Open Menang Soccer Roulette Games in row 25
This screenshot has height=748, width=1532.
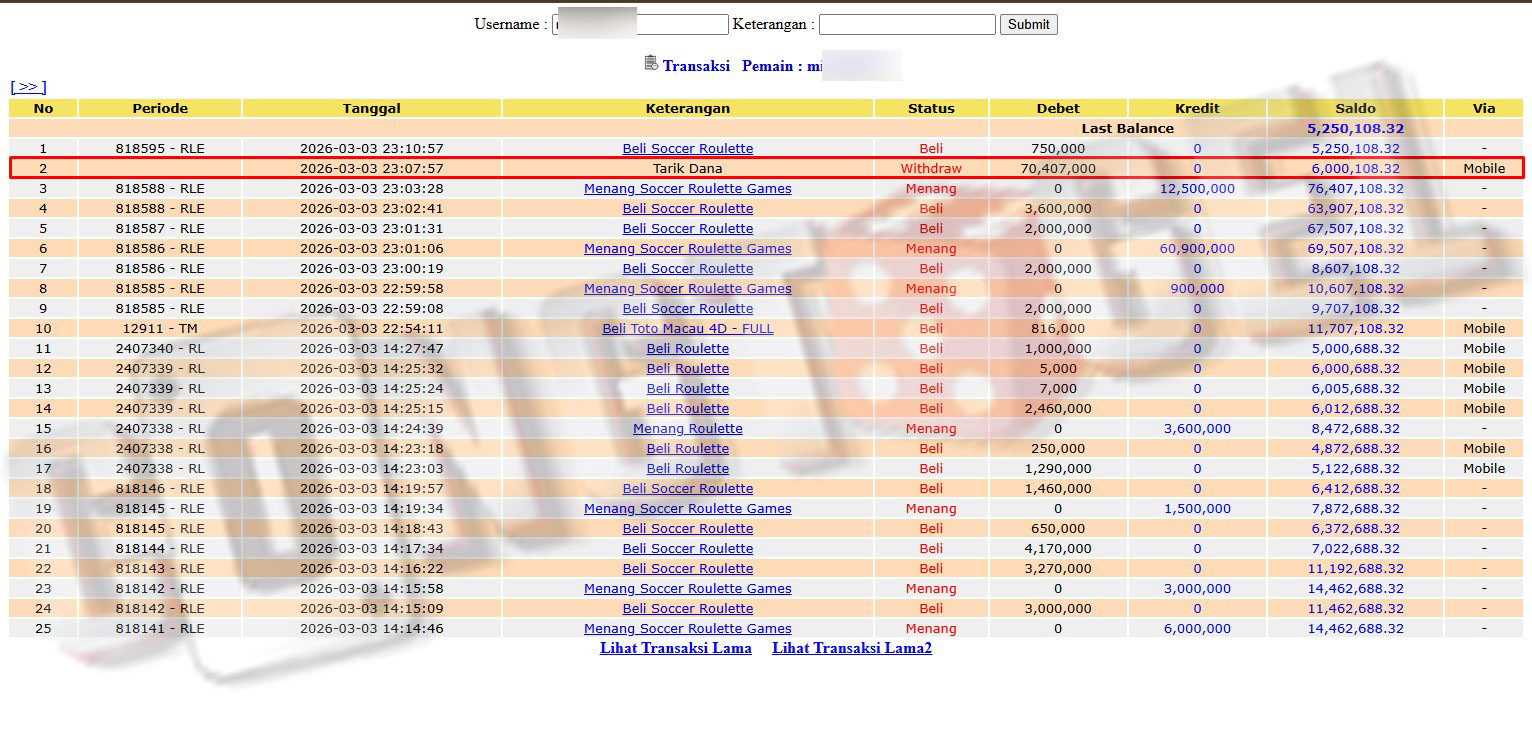(687, 628)
